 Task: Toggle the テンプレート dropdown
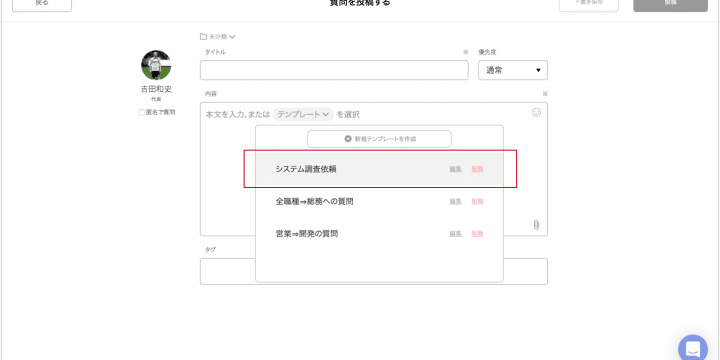point(304,114)
